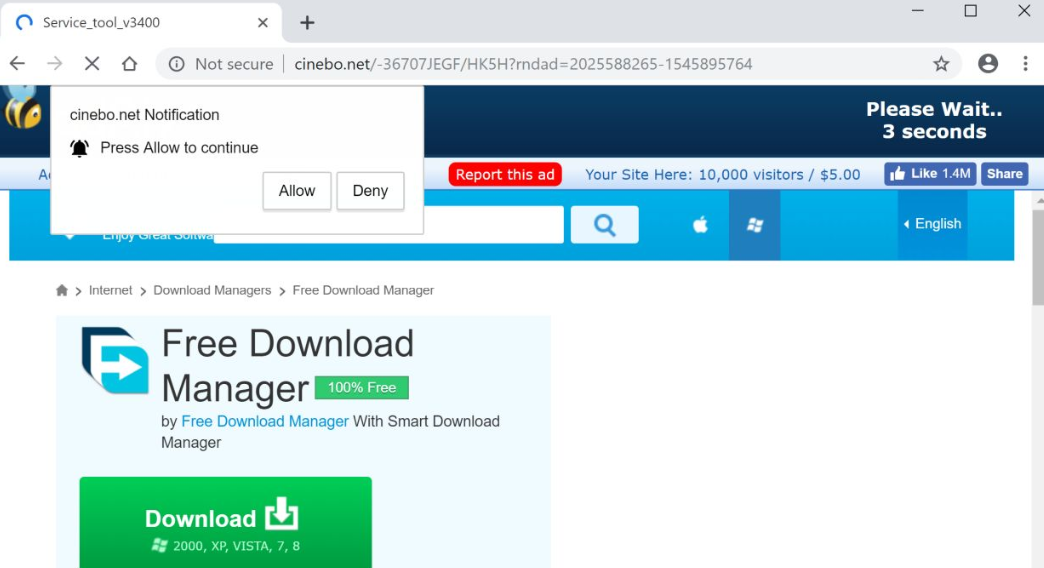Click the red Report this ad button

(x=504, y=175)
